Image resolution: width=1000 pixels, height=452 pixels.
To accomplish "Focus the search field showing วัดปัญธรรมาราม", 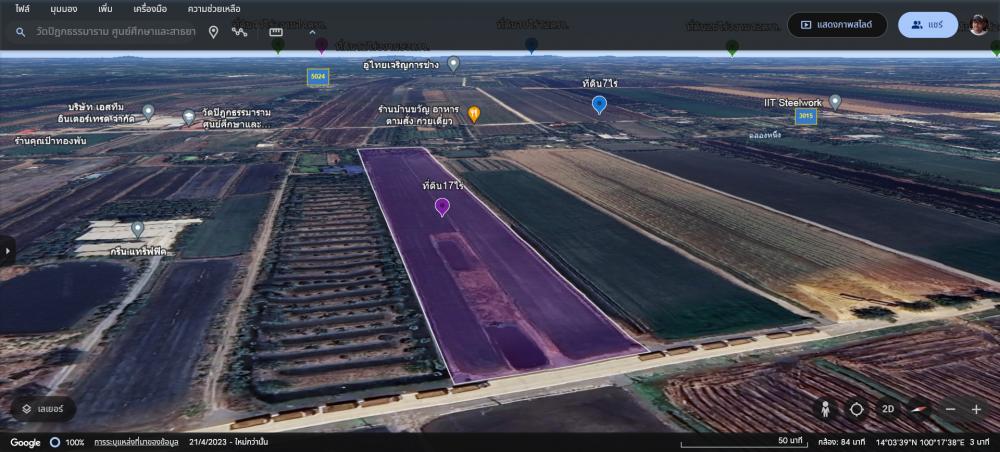I will point(115,32).
